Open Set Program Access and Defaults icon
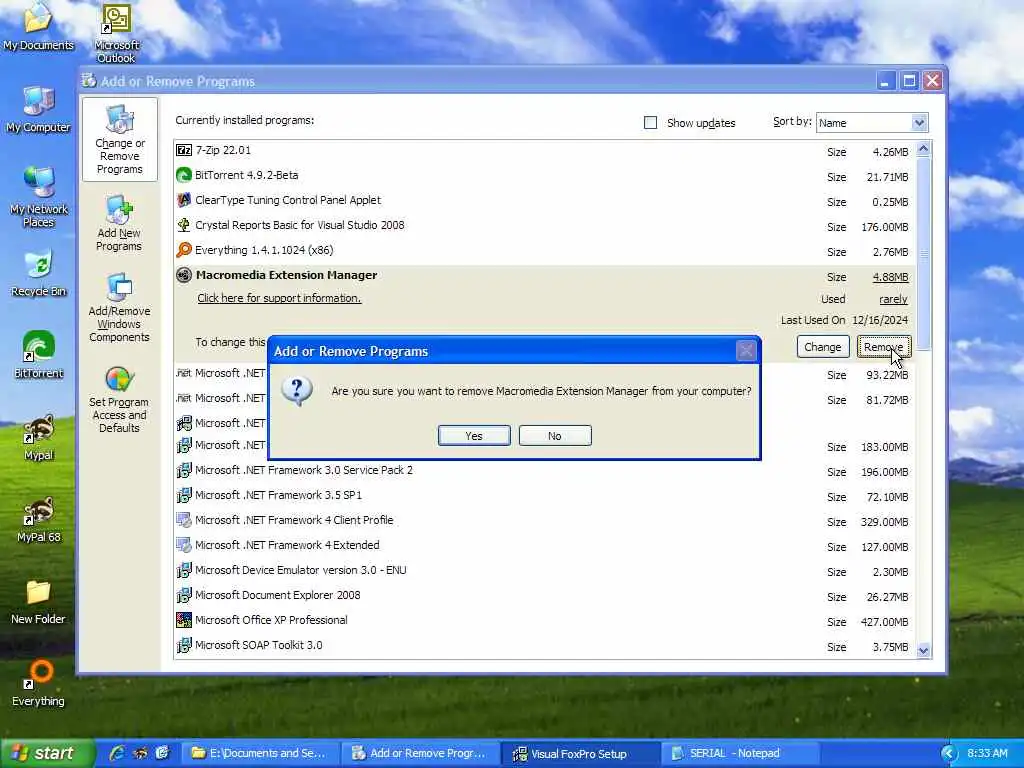The height and width of the screenshot is (768, 1024). pos(119,400)
